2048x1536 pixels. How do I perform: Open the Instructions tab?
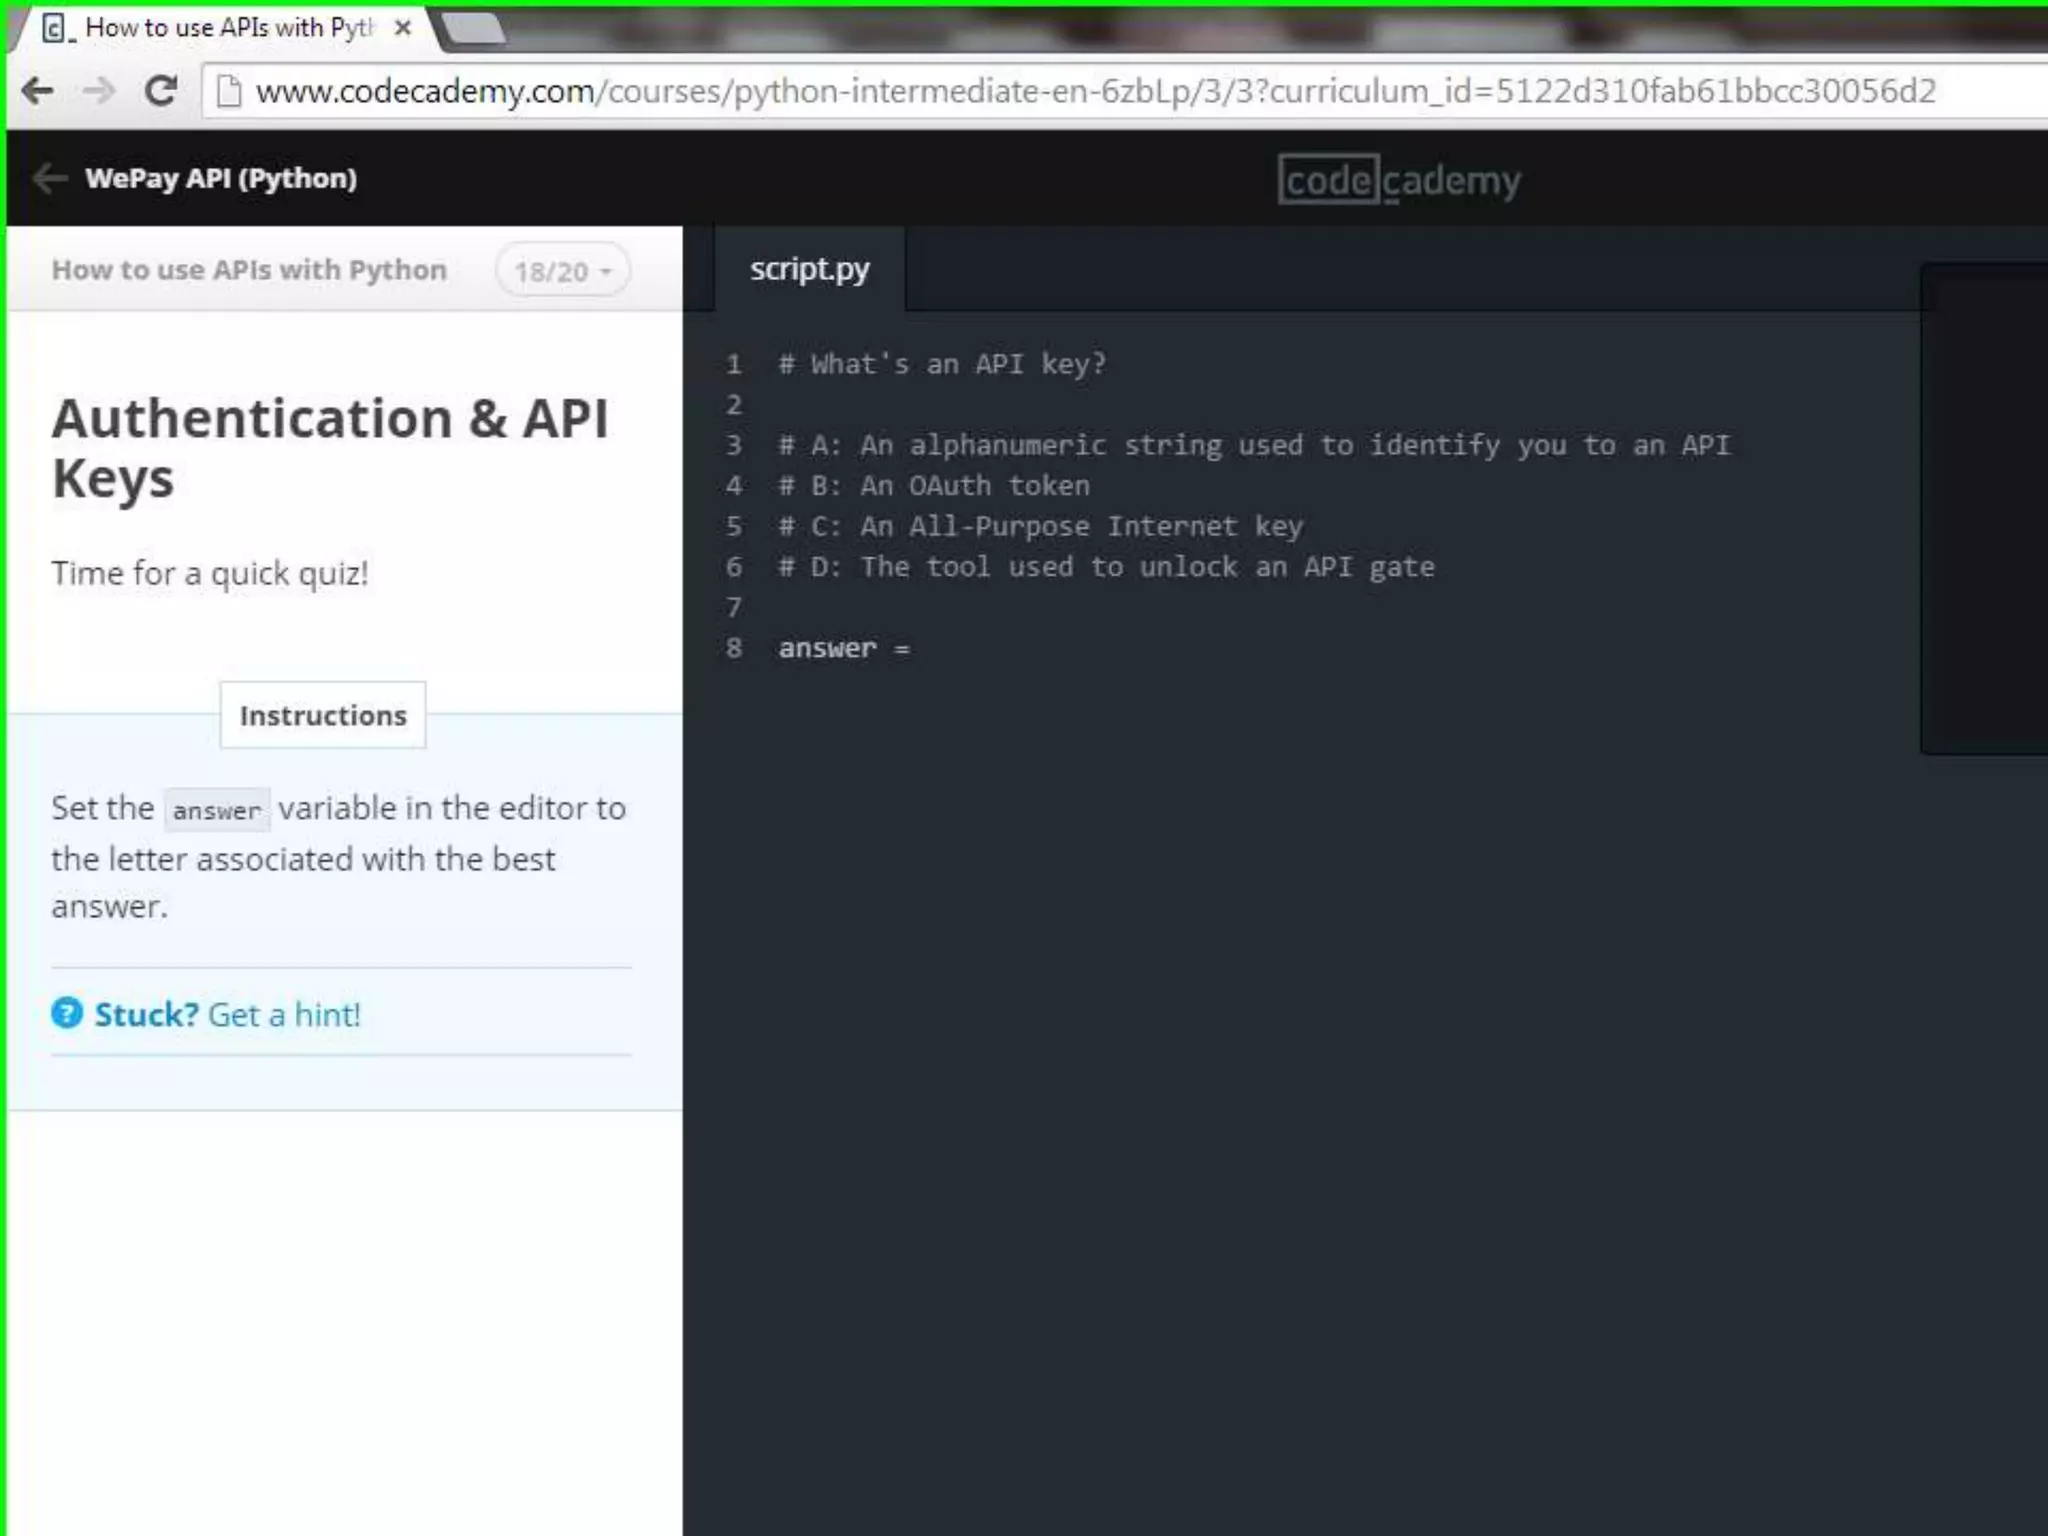[x=323, y=715]
